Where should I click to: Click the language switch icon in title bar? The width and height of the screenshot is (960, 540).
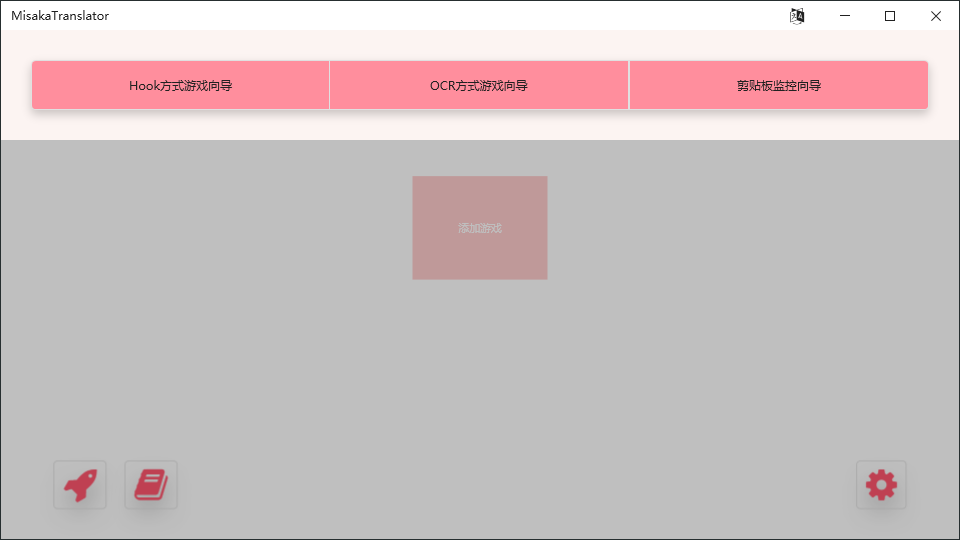click(x=797, y=16)
